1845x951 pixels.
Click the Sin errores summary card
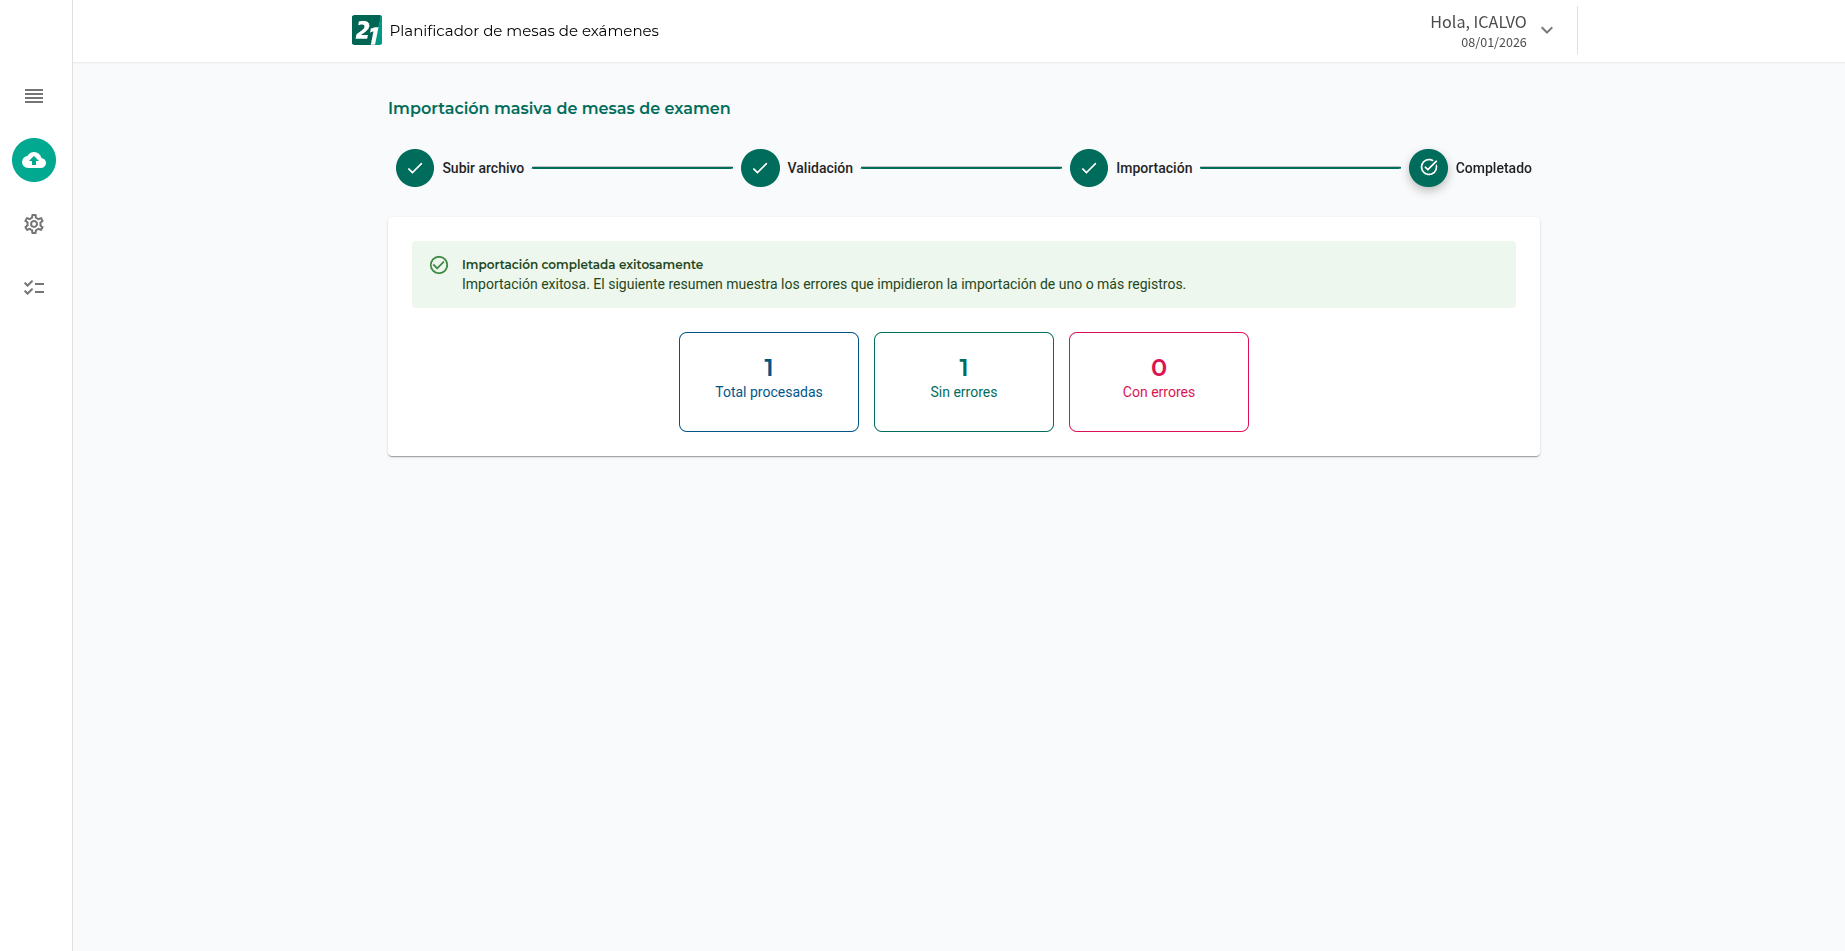click(963, 381)
